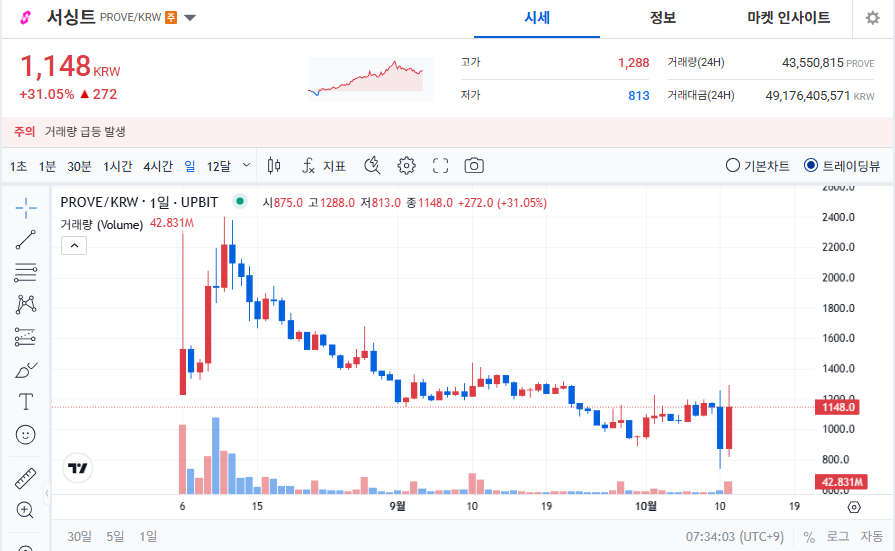This screenshot has width=895, height=551.
Task: Select the 1초 interval
Action: (x=18, y=166)
